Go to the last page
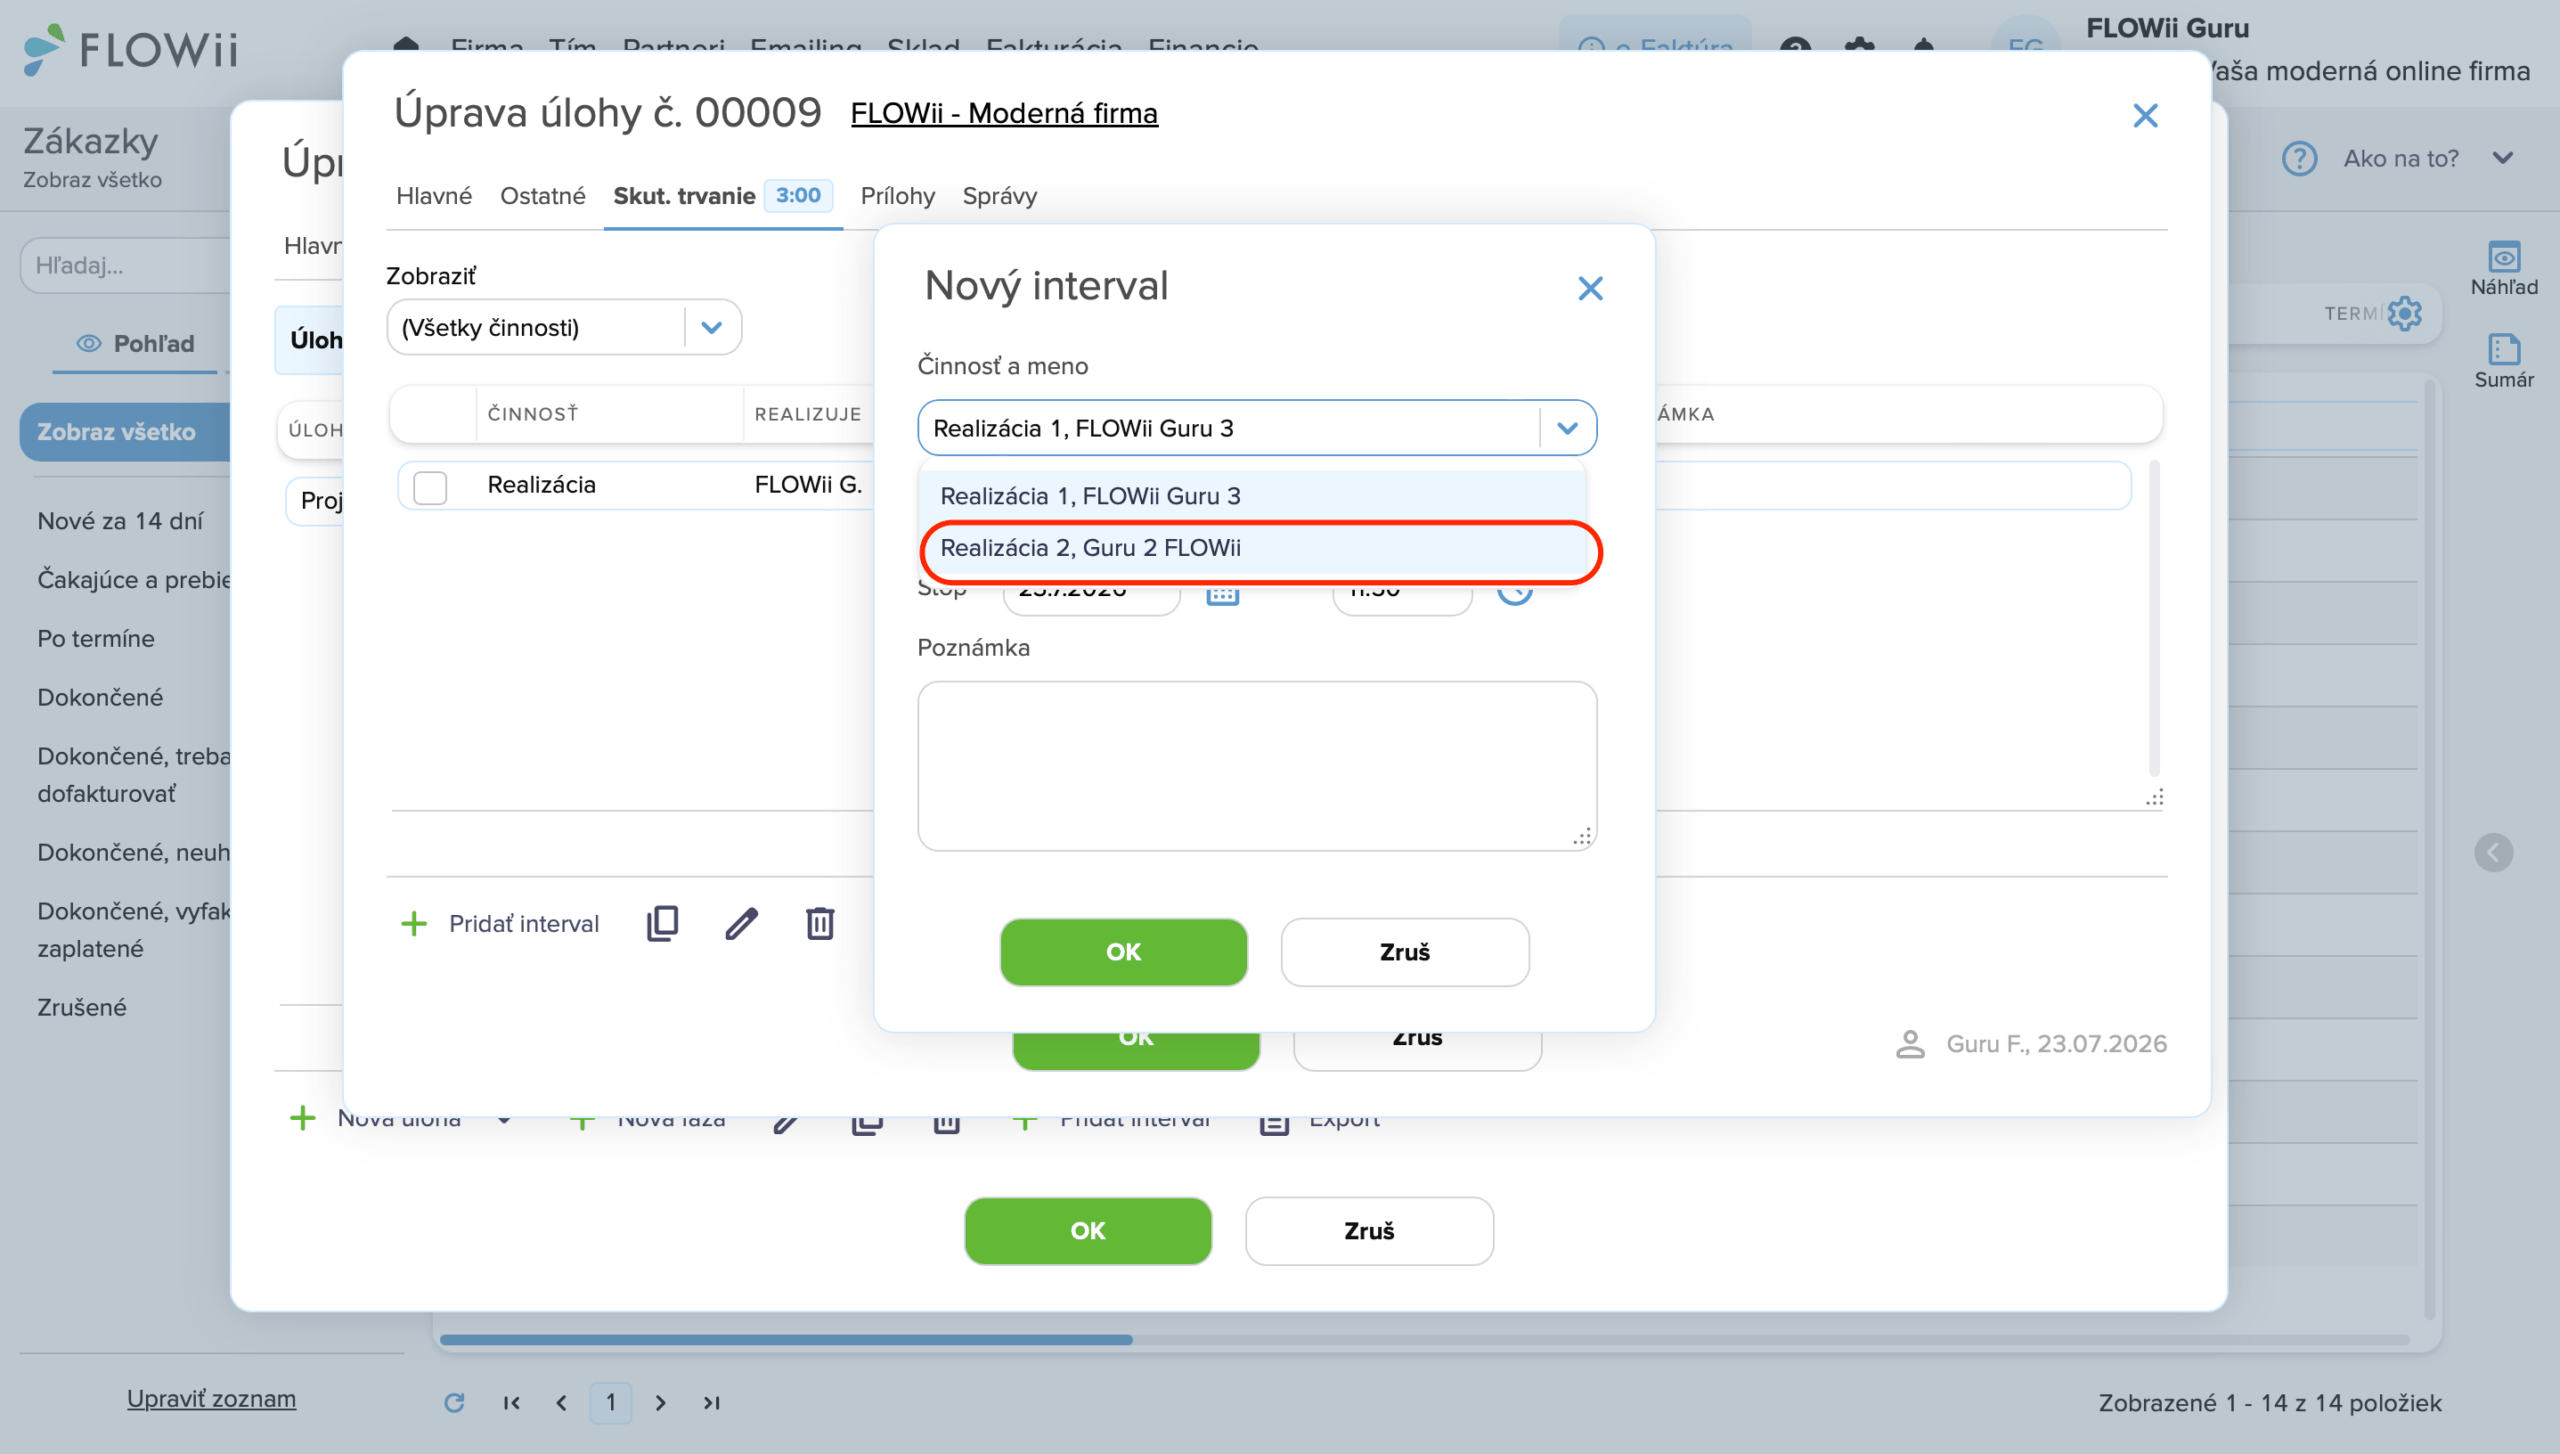This screenshot has width=2560, height=1454. coord(711,1402)
